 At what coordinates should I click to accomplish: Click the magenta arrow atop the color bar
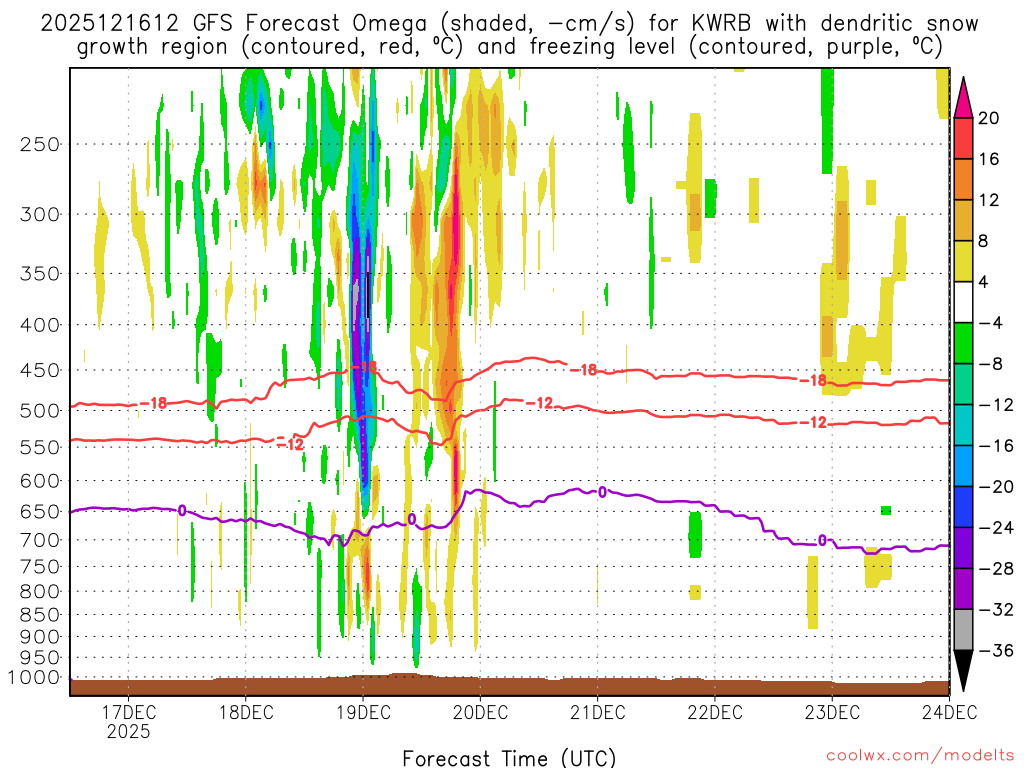click(964, 96)
